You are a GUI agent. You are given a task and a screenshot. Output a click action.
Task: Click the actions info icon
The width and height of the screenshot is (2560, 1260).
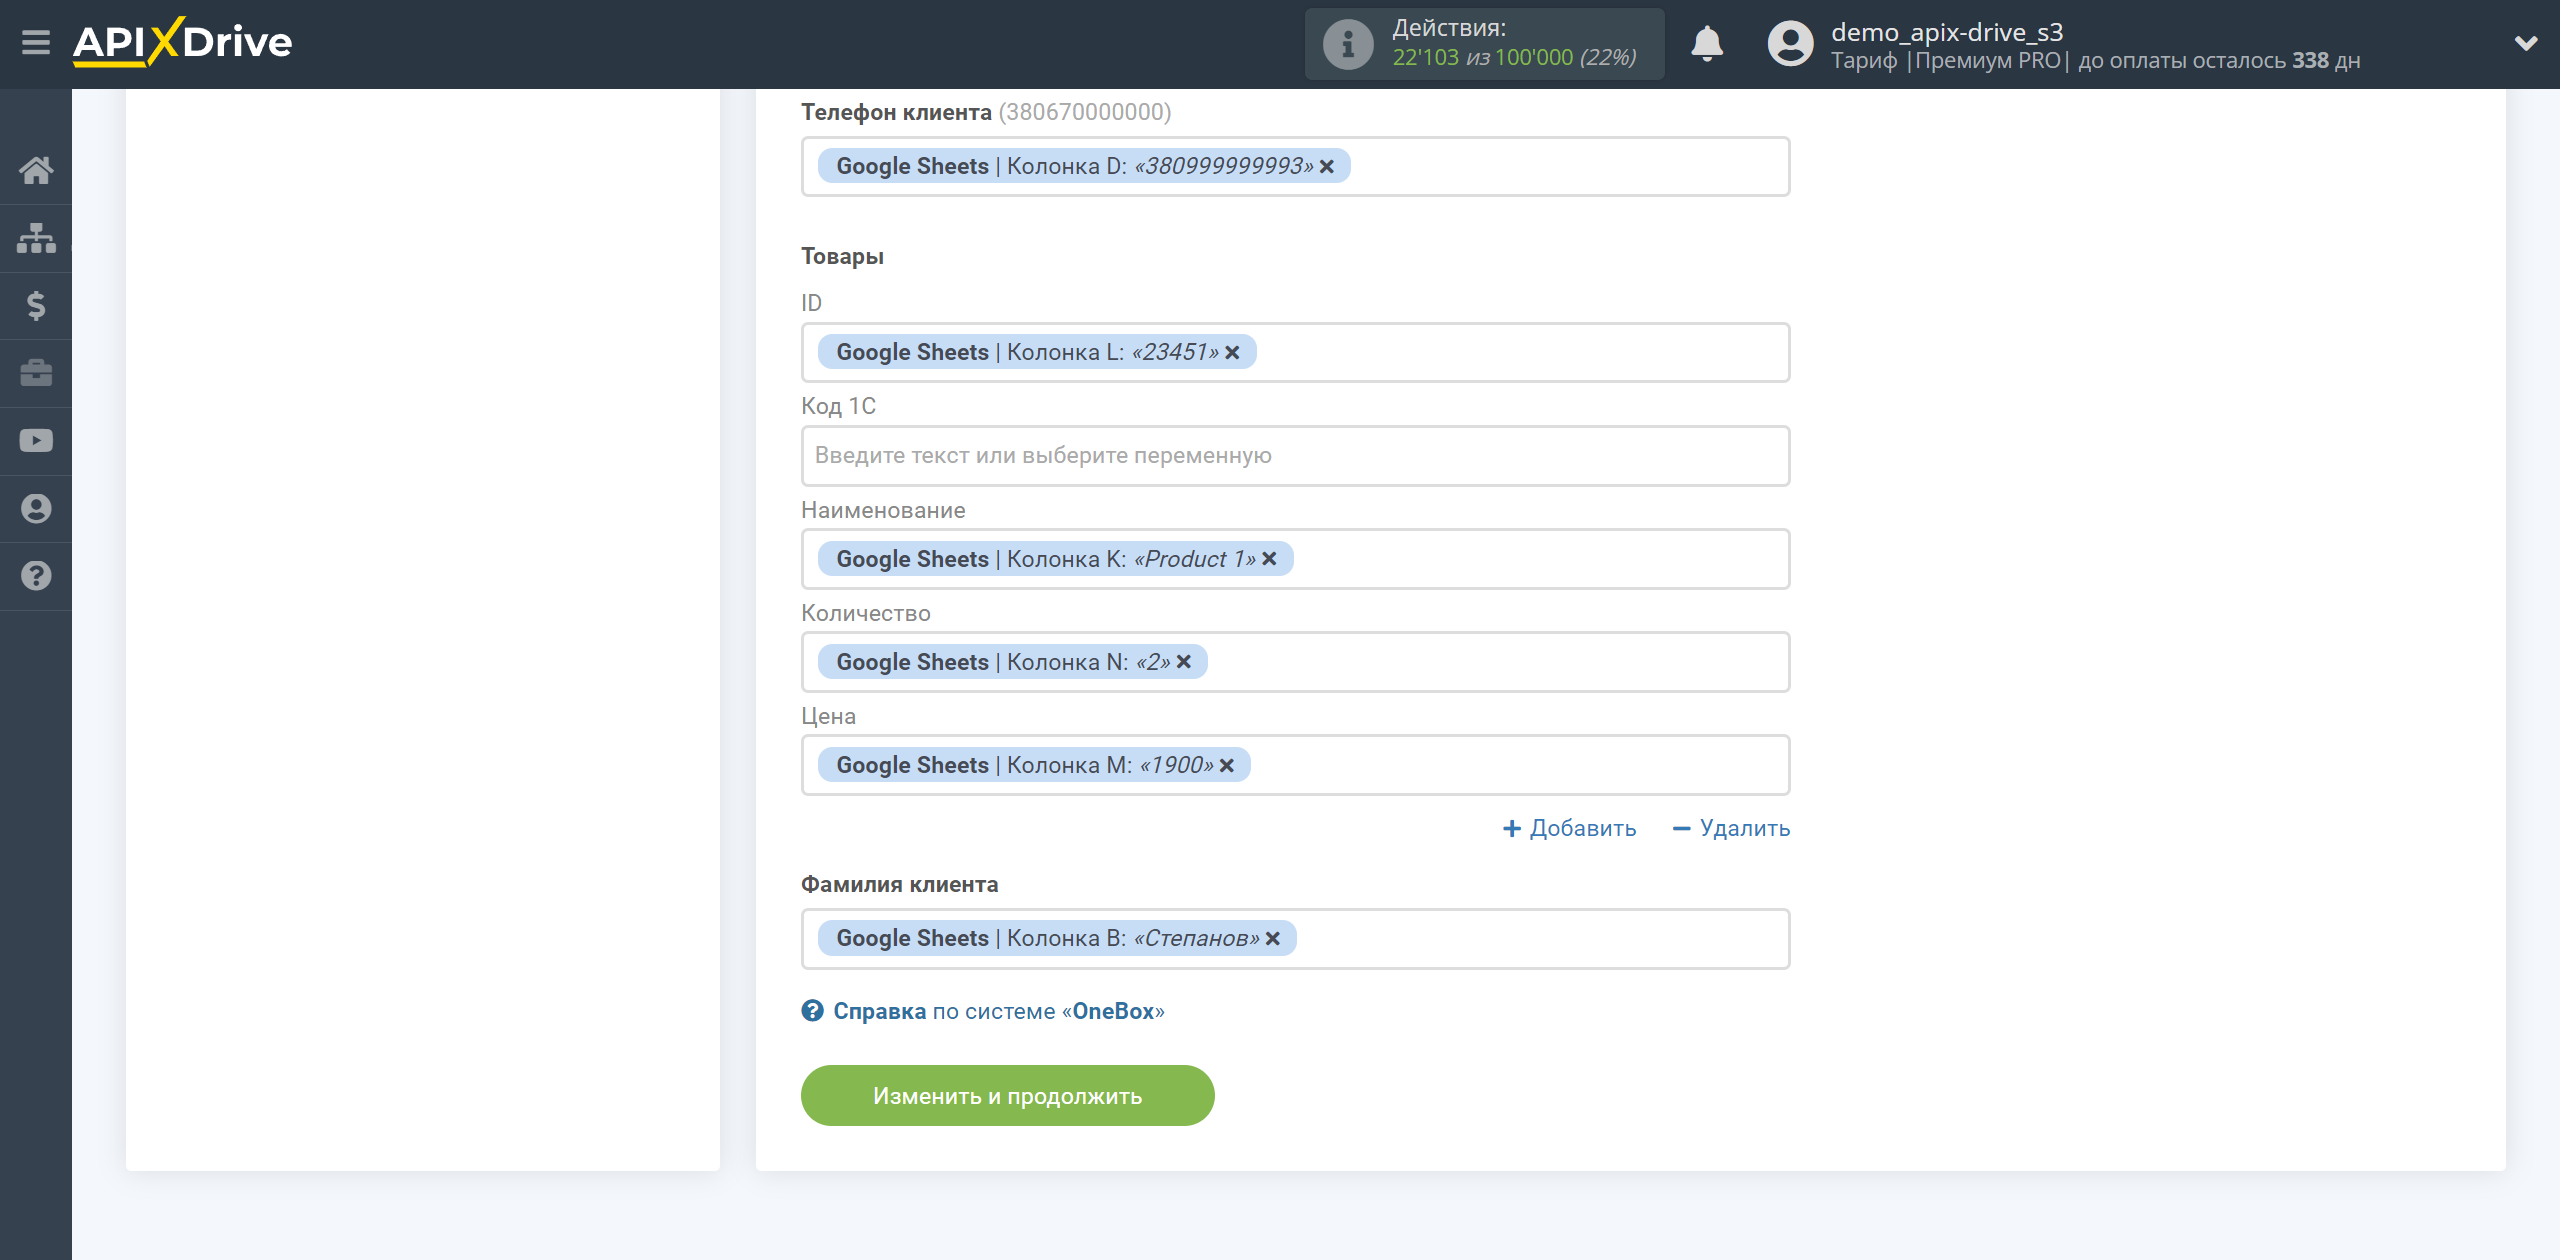click(x=1348, y=44)
